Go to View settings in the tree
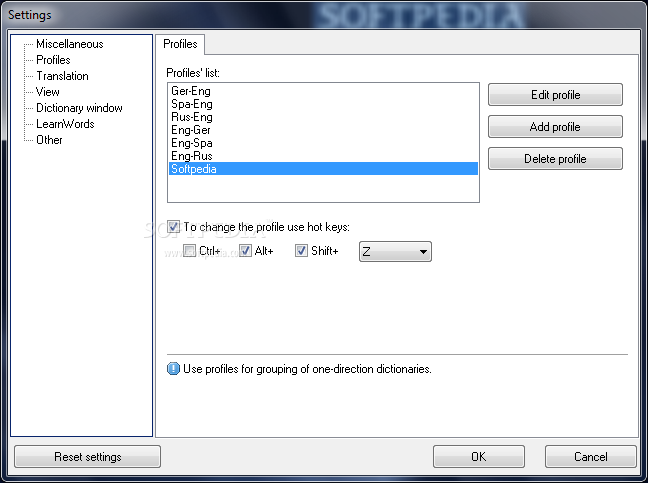Viewport: 648px width, 483px height. [x=48, y=92]
